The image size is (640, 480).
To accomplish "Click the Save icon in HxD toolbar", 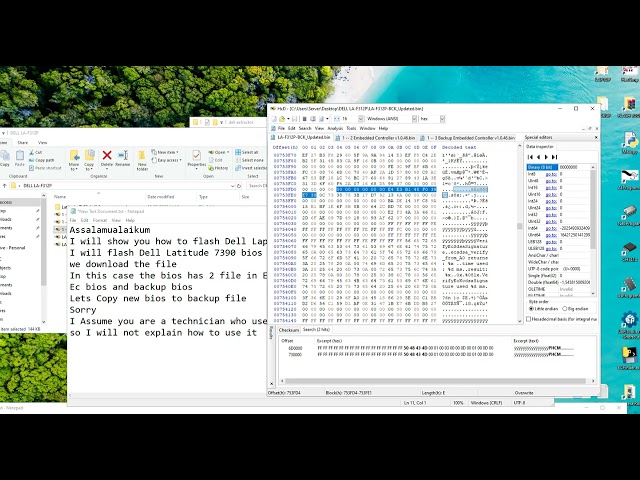I will click(x=294, y=119).
